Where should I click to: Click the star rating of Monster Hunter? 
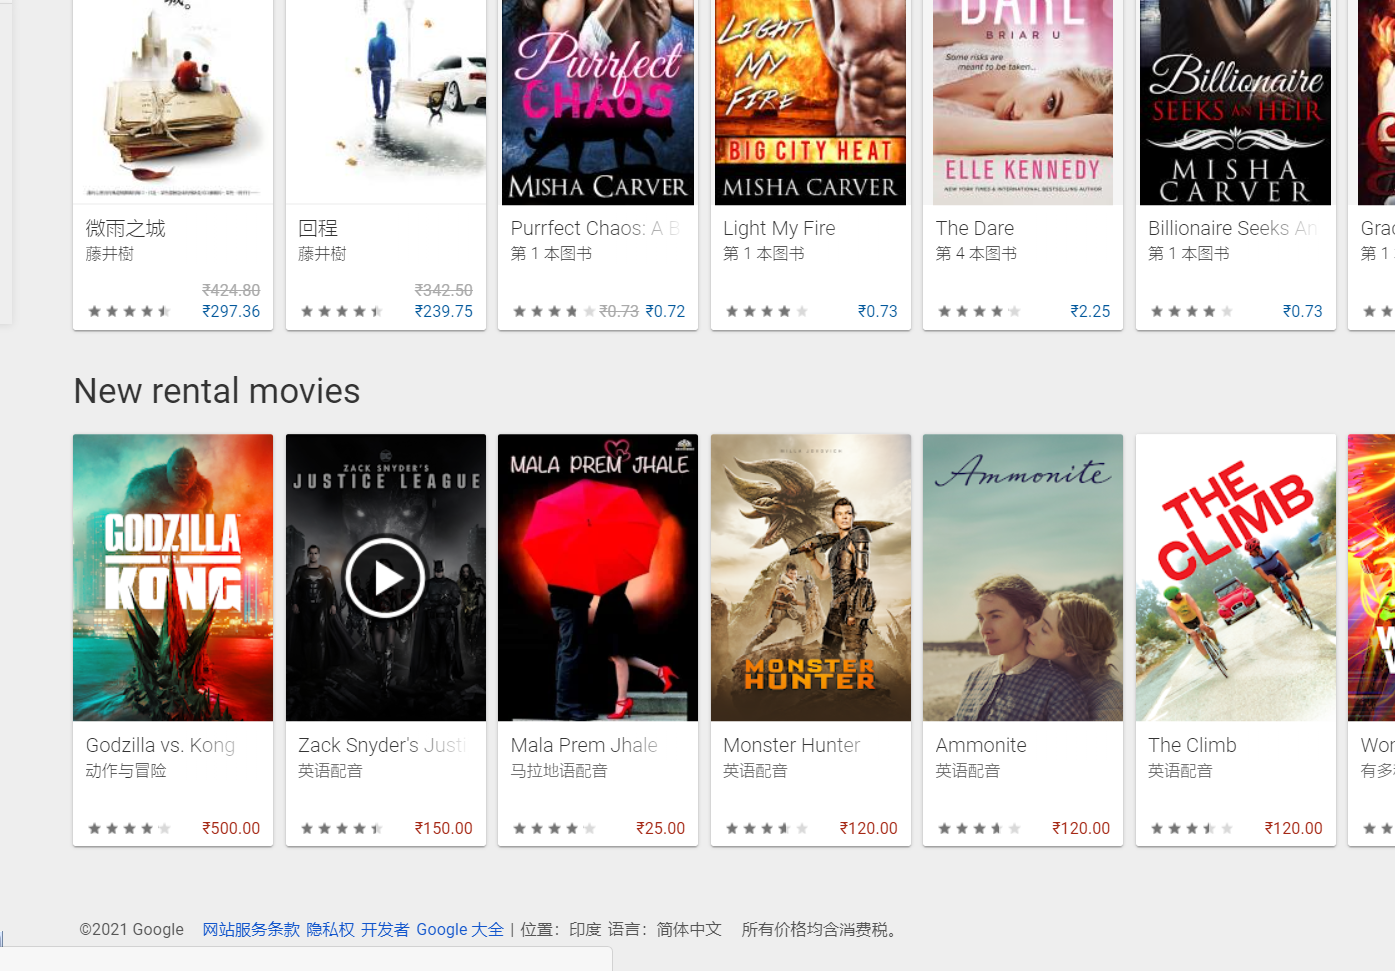tap(767, 828)
